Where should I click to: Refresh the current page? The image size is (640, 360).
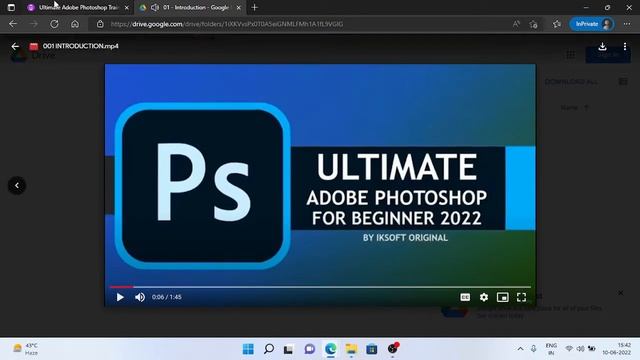(54, 24)
